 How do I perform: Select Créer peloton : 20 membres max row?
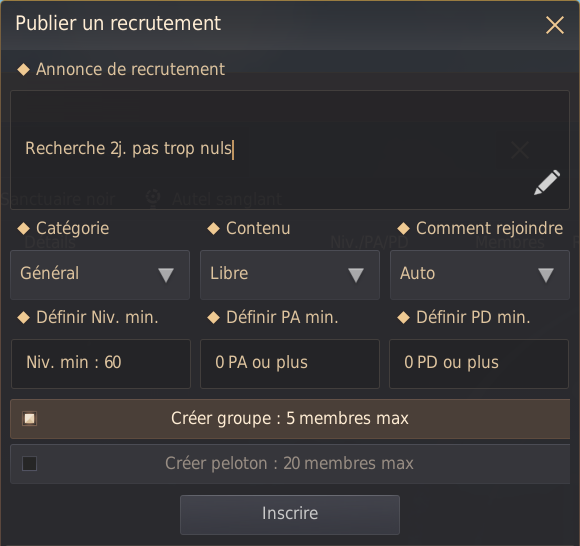(290, 464)
